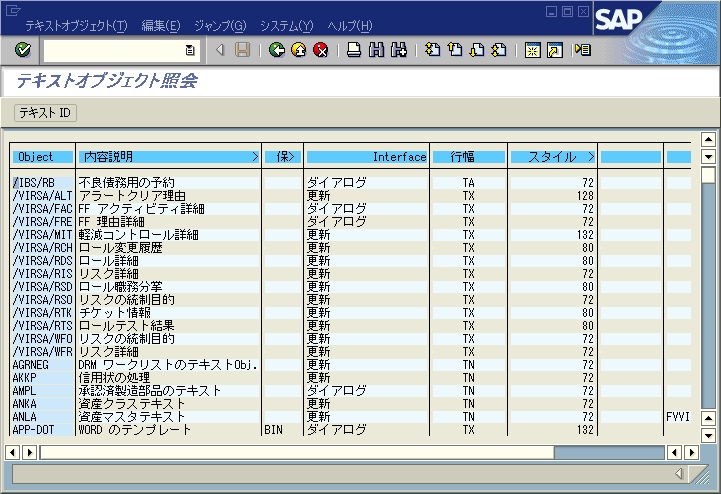This screenshot has width=721, height=494.
Task: Click the テキスト ID button
Action: pos(45,113)
